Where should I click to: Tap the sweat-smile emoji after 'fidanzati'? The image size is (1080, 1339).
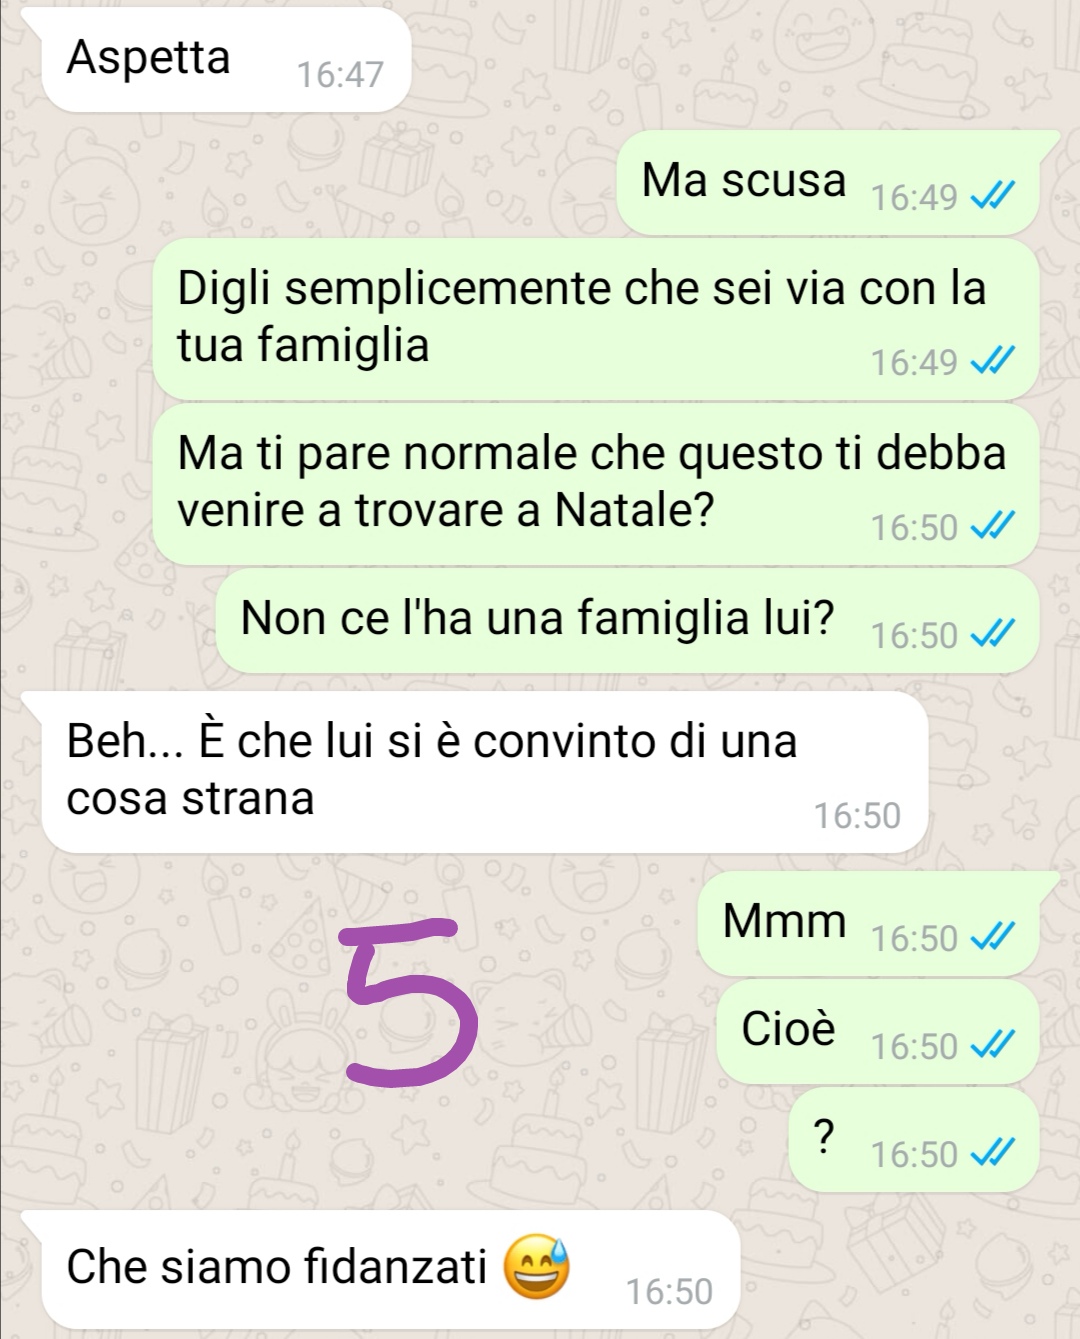coord(537,1266)
